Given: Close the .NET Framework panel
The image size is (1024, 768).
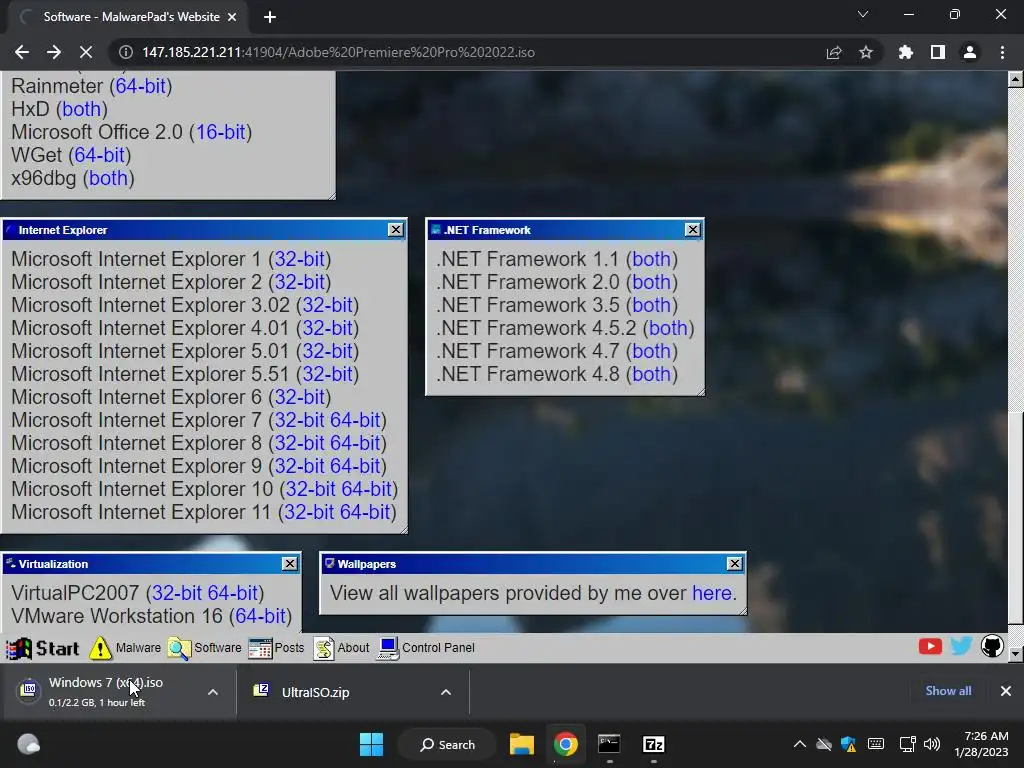Looking at the screenshot, I should (692, 230).
